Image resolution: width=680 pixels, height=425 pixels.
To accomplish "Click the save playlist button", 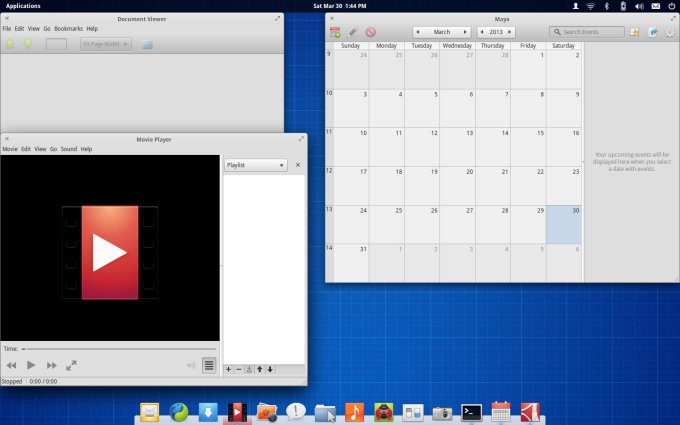I will click(x=249, y=369).
